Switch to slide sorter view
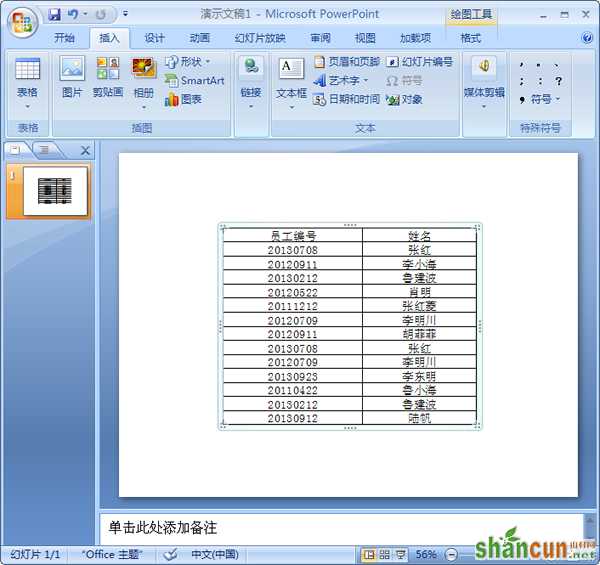Viewport: 600px width, 565px height. [x=385, y=554]
